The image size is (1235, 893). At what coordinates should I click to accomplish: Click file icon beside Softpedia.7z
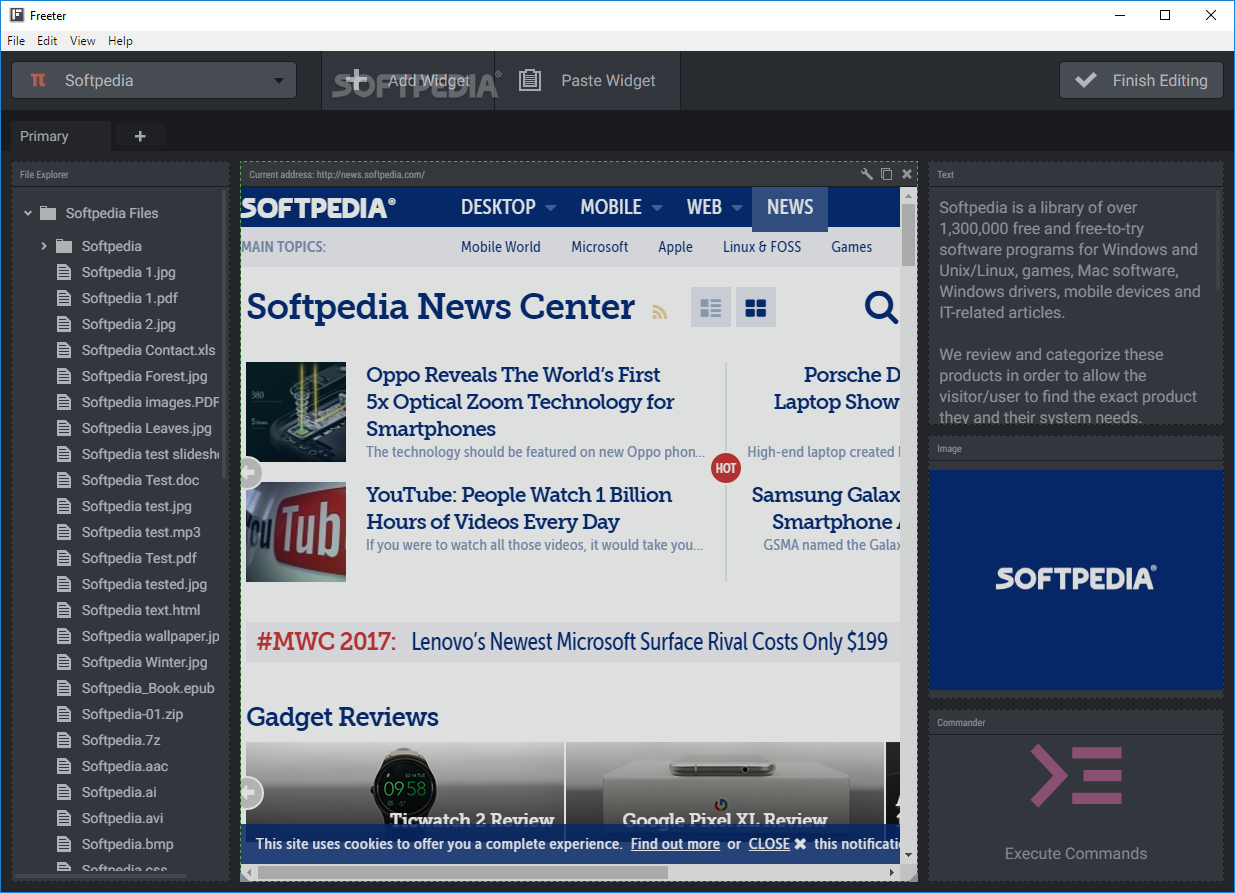click(x=64, y=740)
